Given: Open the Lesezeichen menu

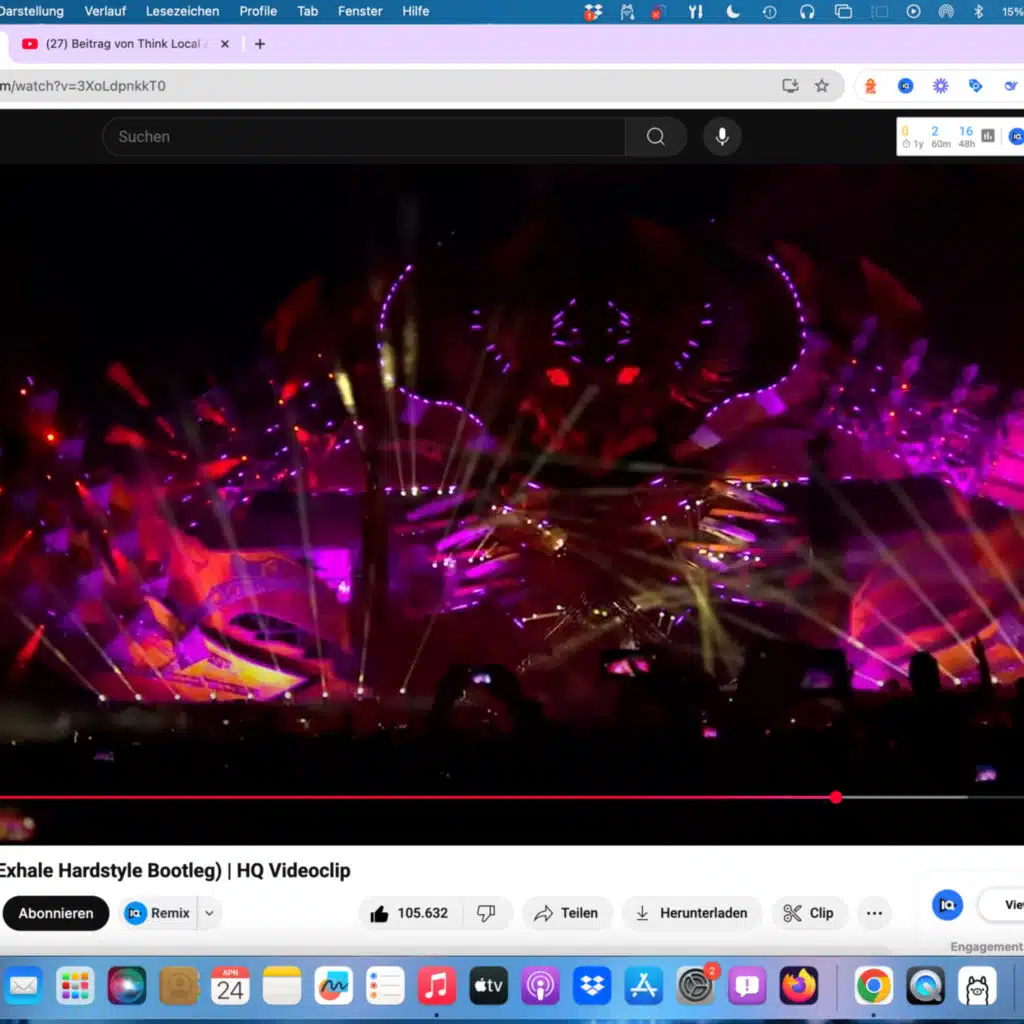Looking at the screenshot, I should (x=182, y=11).
